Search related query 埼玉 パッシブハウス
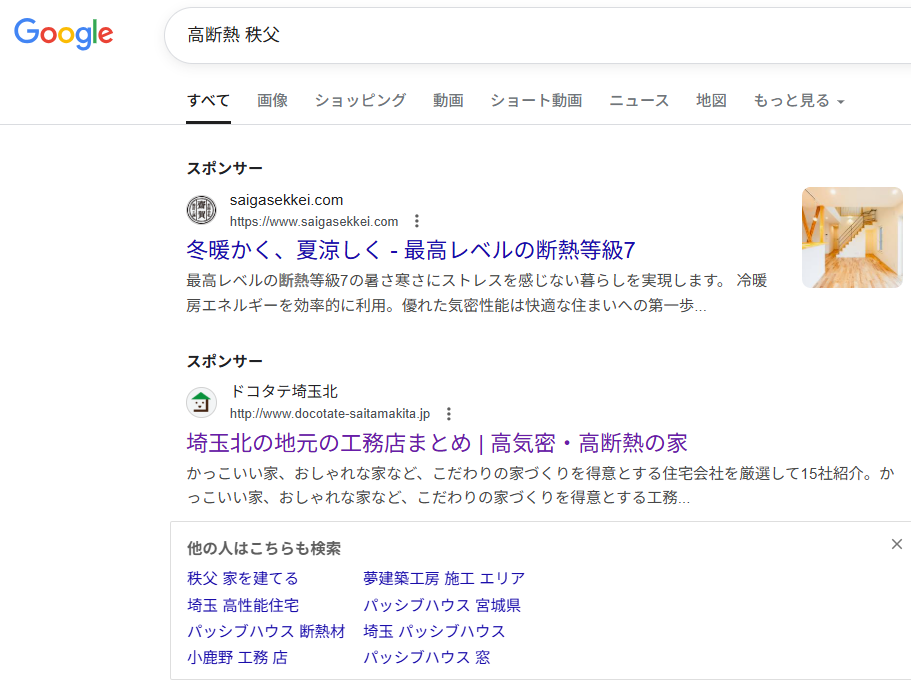Image resolution: width=911 pixels, height=691 pixels. pyautogui.click(x=434, y=631)
